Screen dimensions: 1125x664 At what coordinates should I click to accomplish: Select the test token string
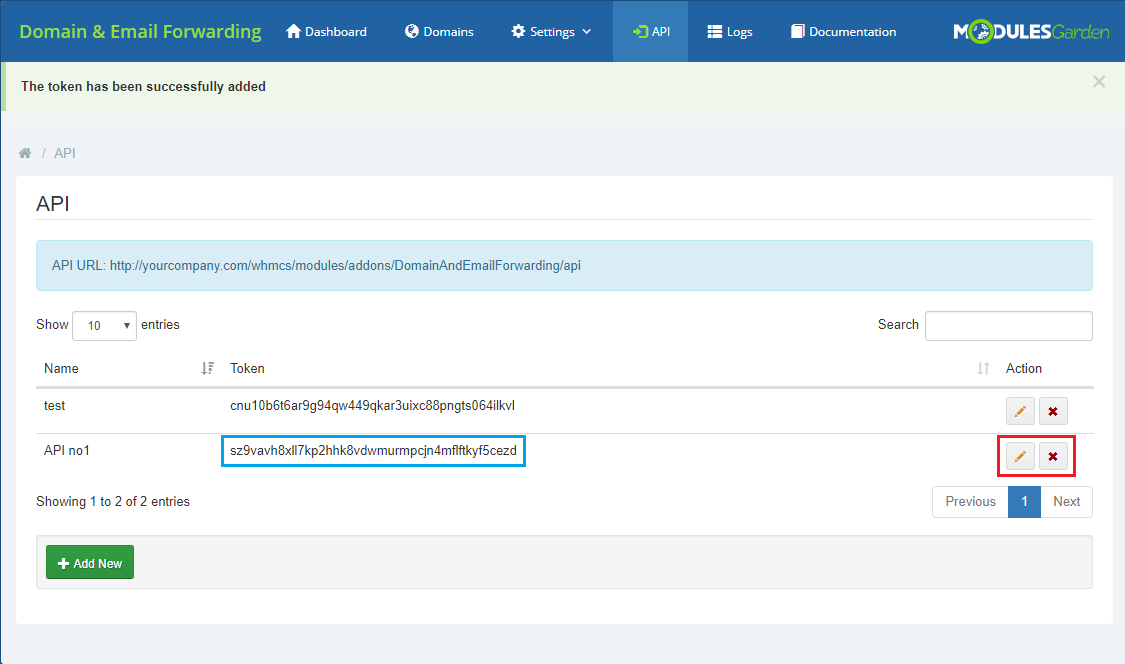(372, 406)
